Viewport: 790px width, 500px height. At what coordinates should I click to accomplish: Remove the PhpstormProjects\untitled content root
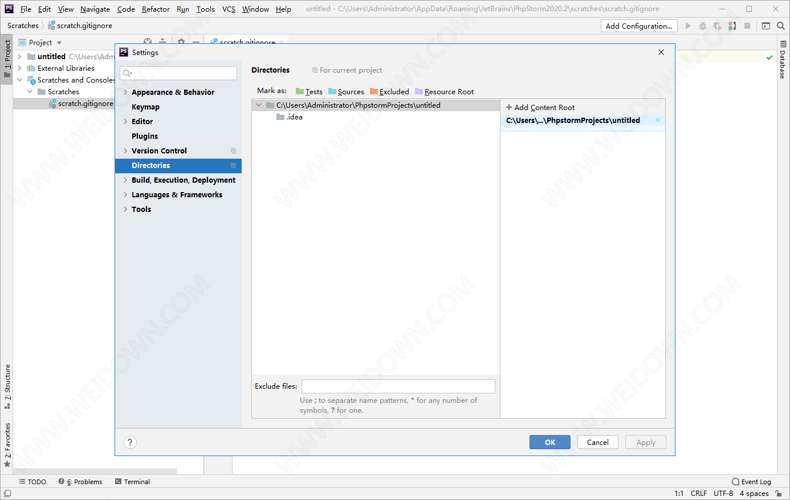pos(657,120)
